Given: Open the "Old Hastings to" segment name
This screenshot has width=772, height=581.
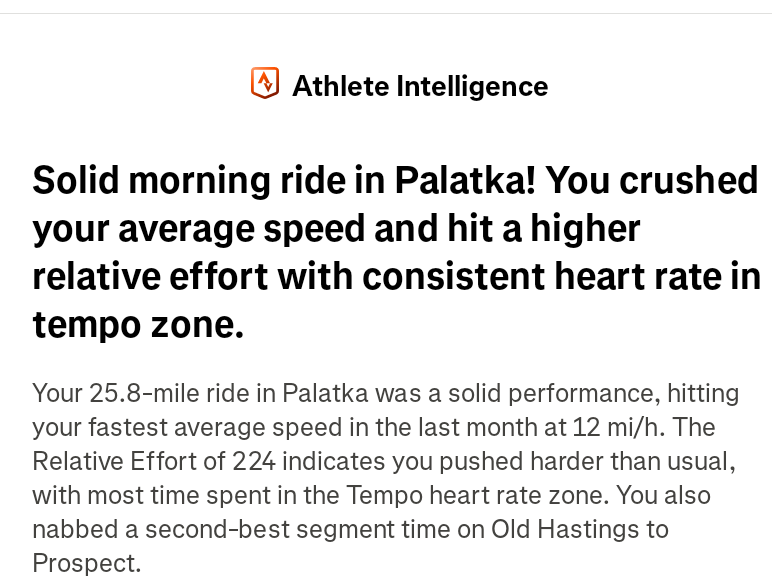Looking at the screenshot, I should pos(579,529).
